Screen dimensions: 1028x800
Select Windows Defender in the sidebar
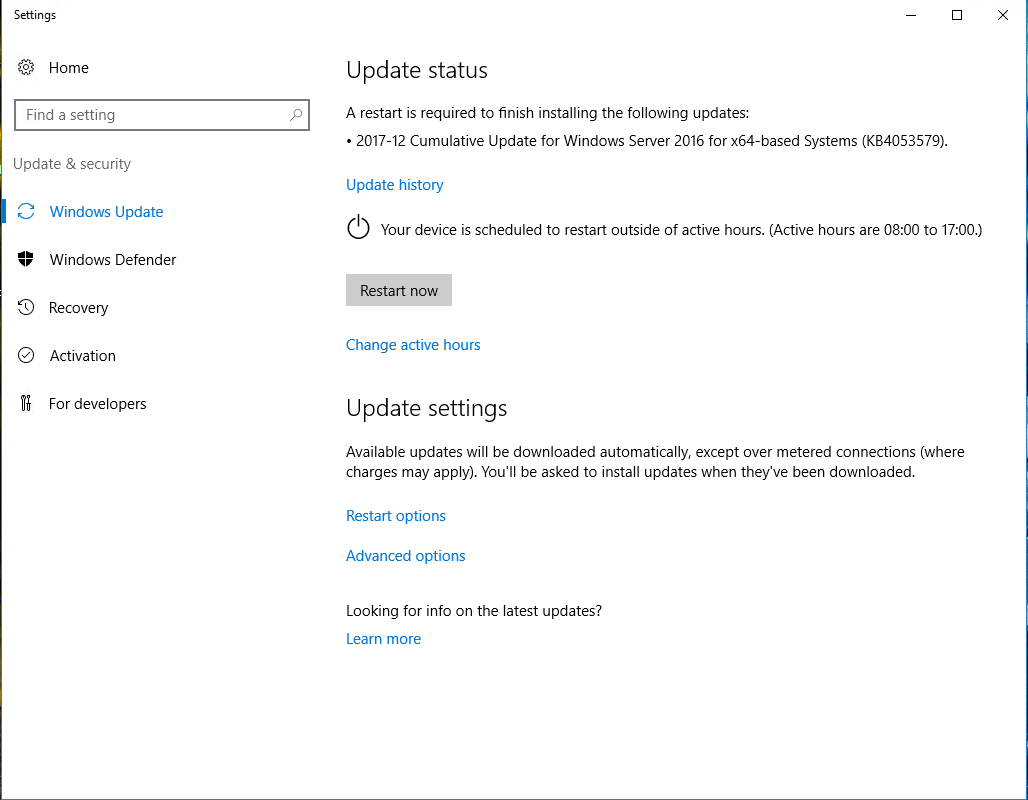point(111,259)
